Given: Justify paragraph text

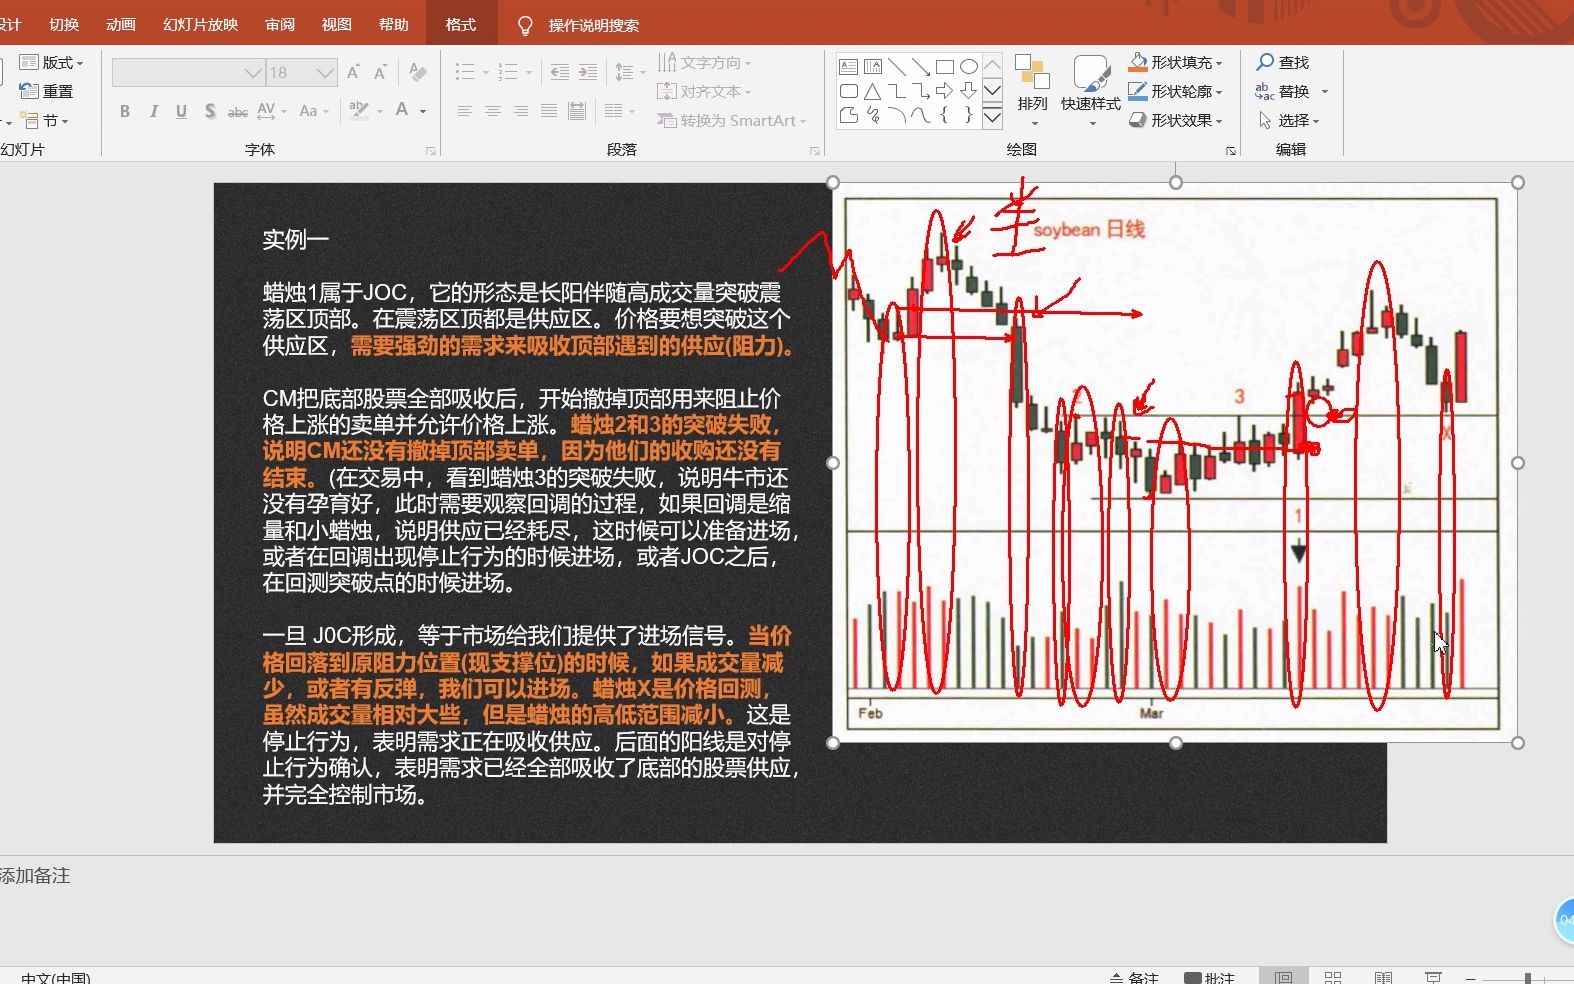Looking at the screenshot, I should (x=549, y=111).
